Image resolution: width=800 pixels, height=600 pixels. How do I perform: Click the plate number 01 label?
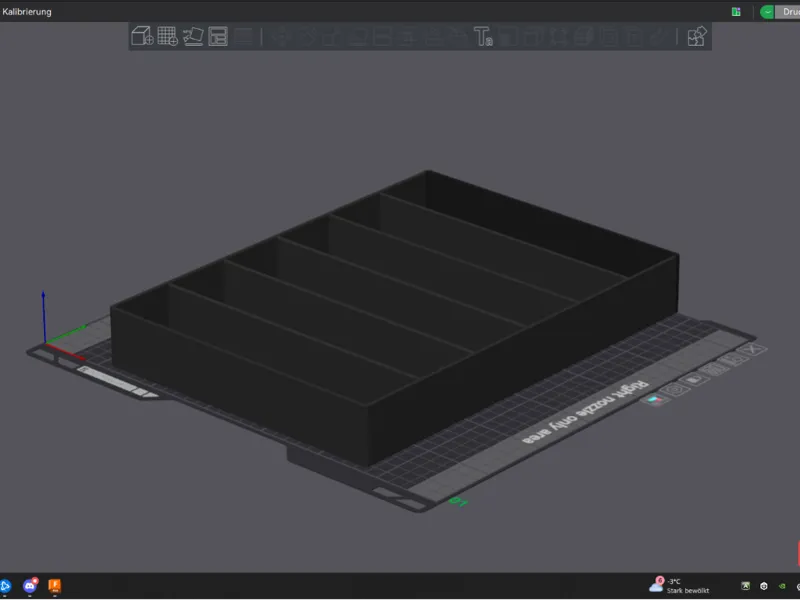458,502
